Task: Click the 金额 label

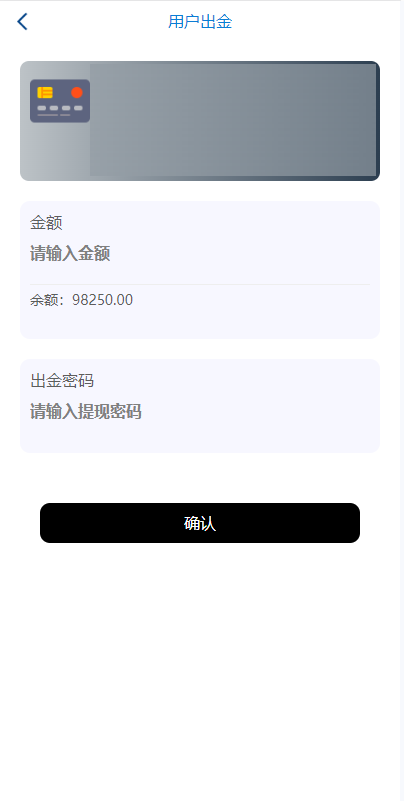Action: click(46, 223)
